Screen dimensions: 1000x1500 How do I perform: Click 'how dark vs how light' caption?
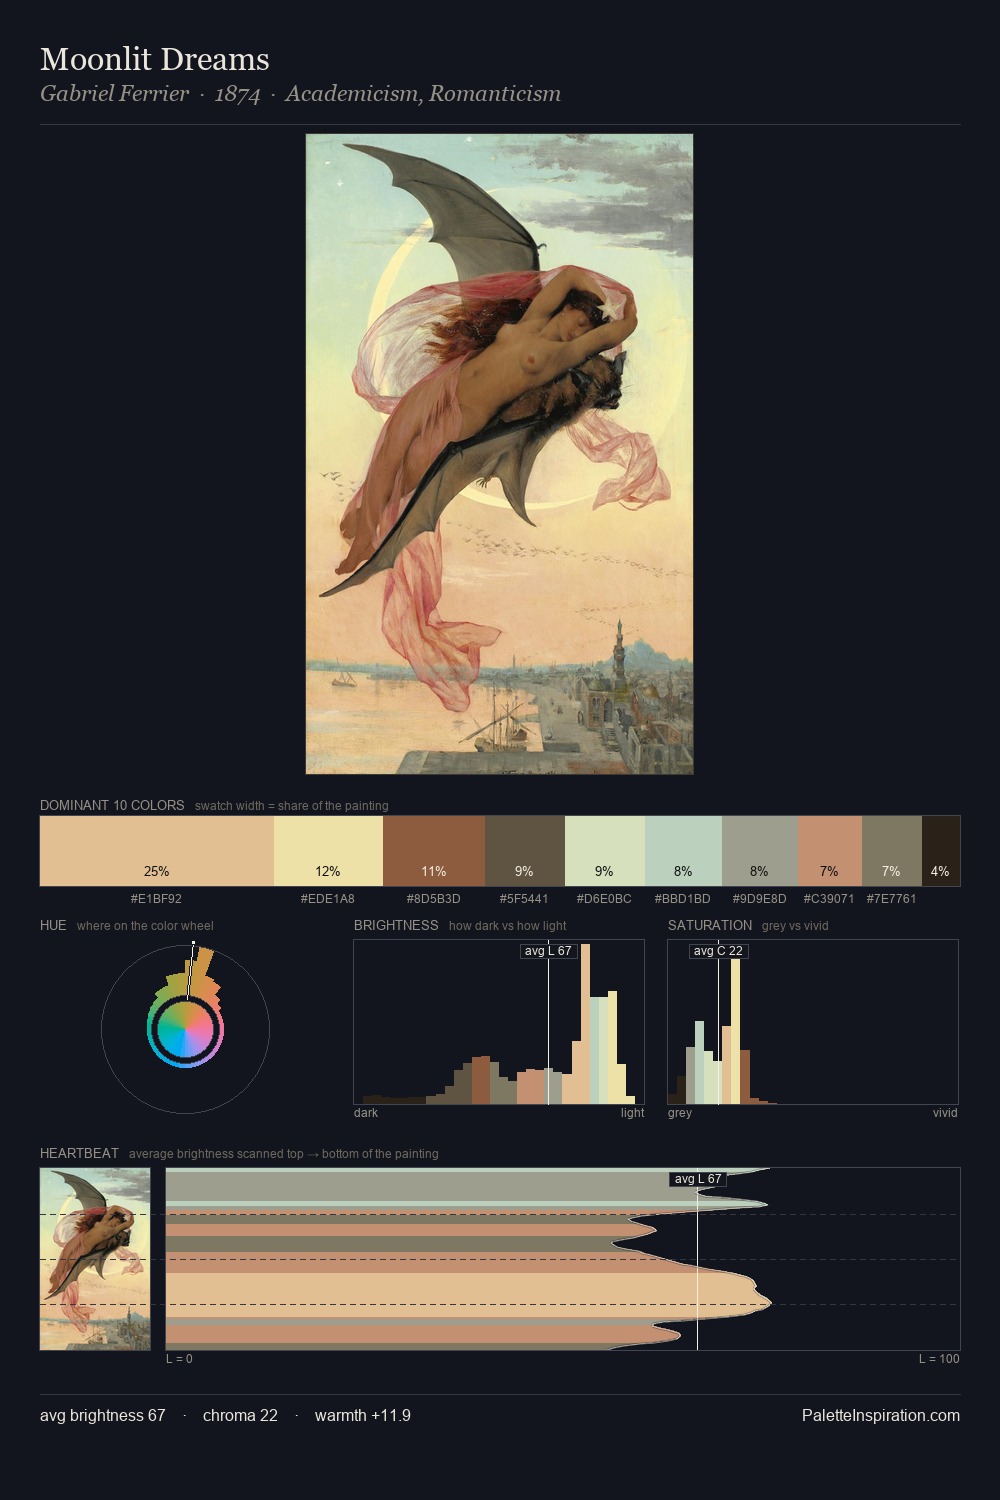[x=508, y=926]
